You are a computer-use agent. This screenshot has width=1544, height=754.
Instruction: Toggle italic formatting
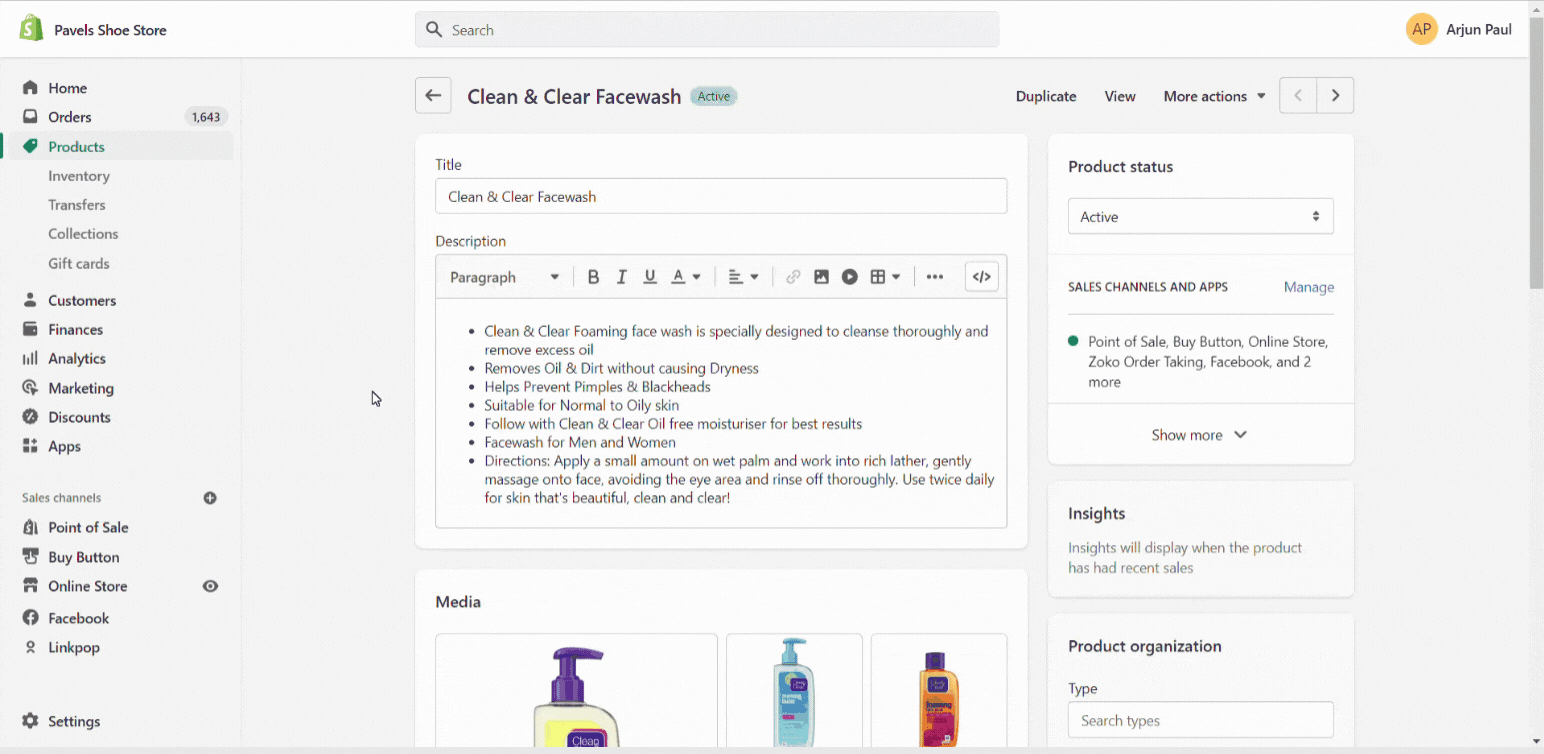pyautogui.click(x=621, y=277)
